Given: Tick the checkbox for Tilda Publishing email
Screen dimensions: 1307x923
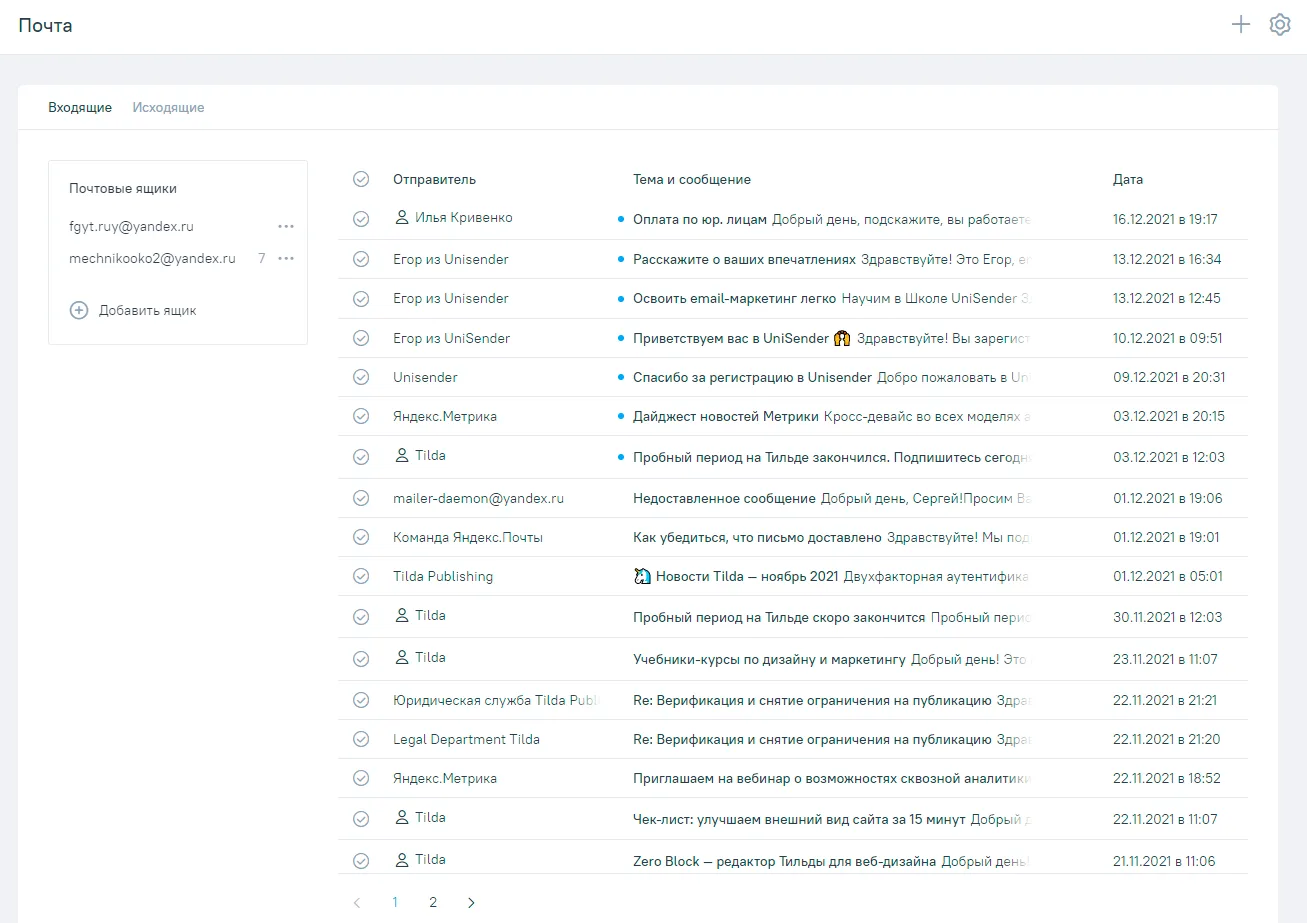Looking at the screenshot, I should [x=361, y=576].
